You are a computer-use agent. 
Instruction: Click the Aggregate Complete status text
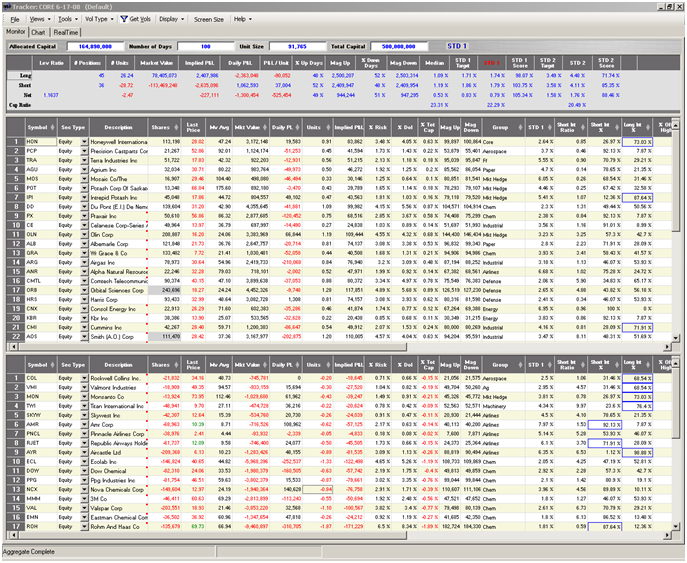(29, 552)
